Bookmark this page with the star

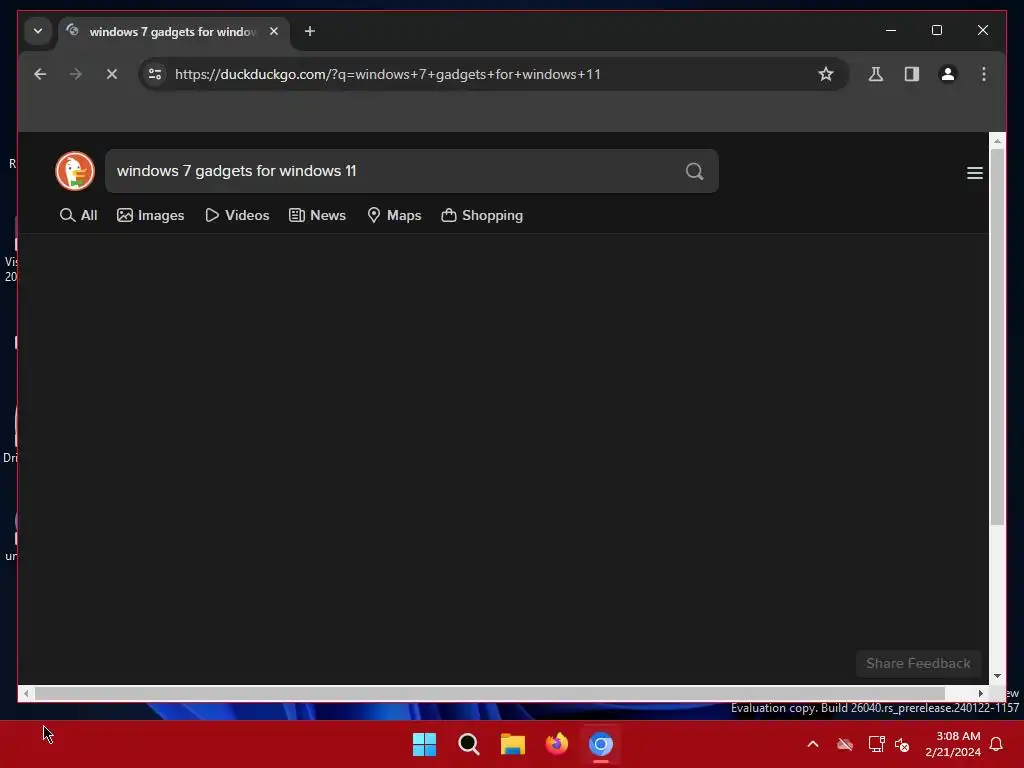tap(825, 74)
